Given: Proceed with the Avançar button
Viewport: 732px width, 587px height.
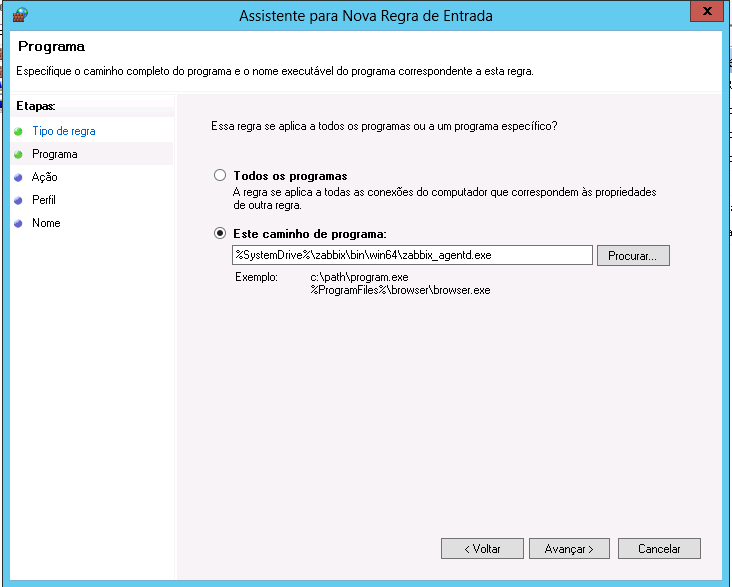Looking at the screenshot, I should coord(569,549).
